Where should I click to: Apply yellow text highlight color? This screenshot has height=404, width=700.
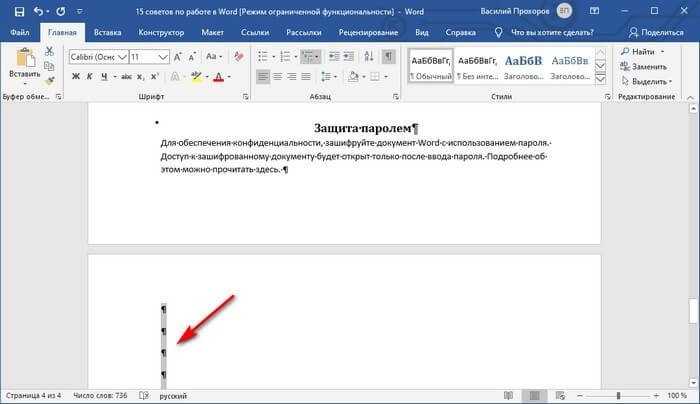click(x=196, y=77)
